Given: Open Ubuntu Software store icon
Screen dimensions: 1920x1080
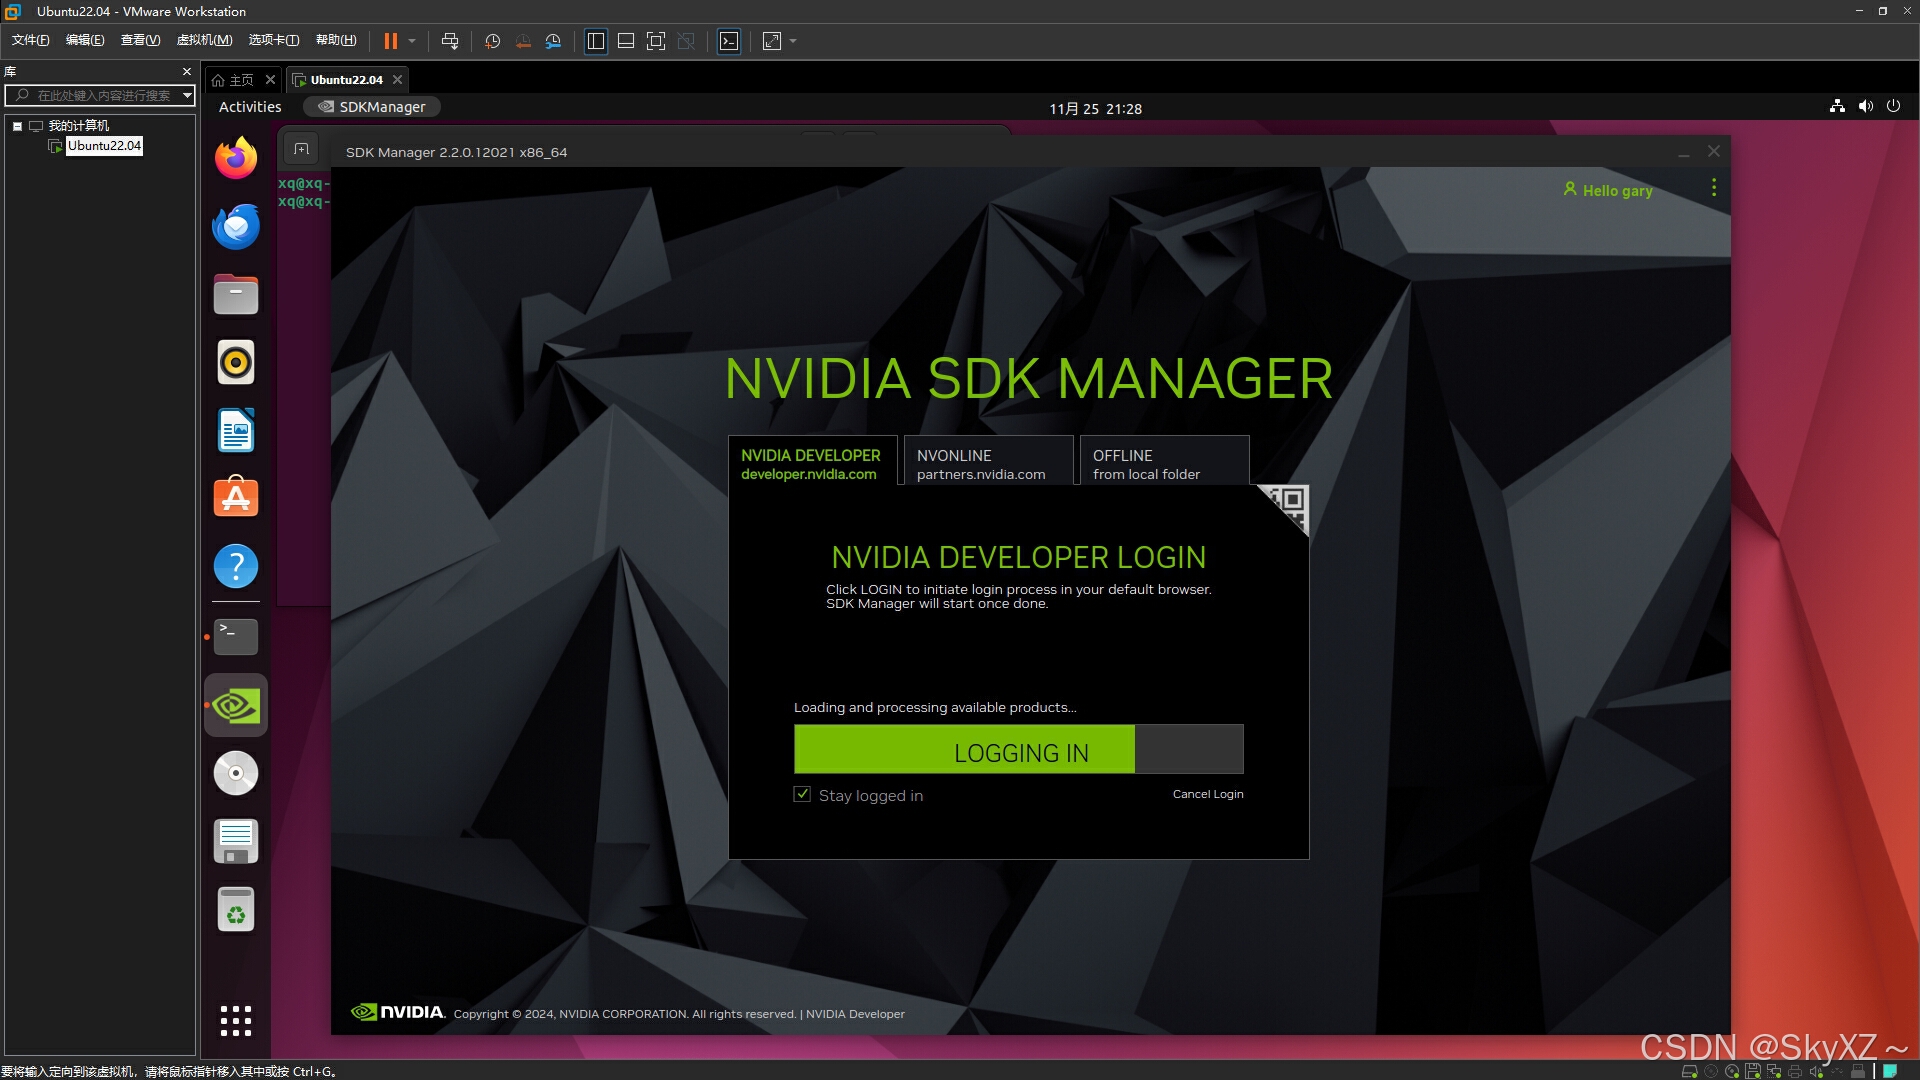Looking at the screenshot, I should [236, 497].
